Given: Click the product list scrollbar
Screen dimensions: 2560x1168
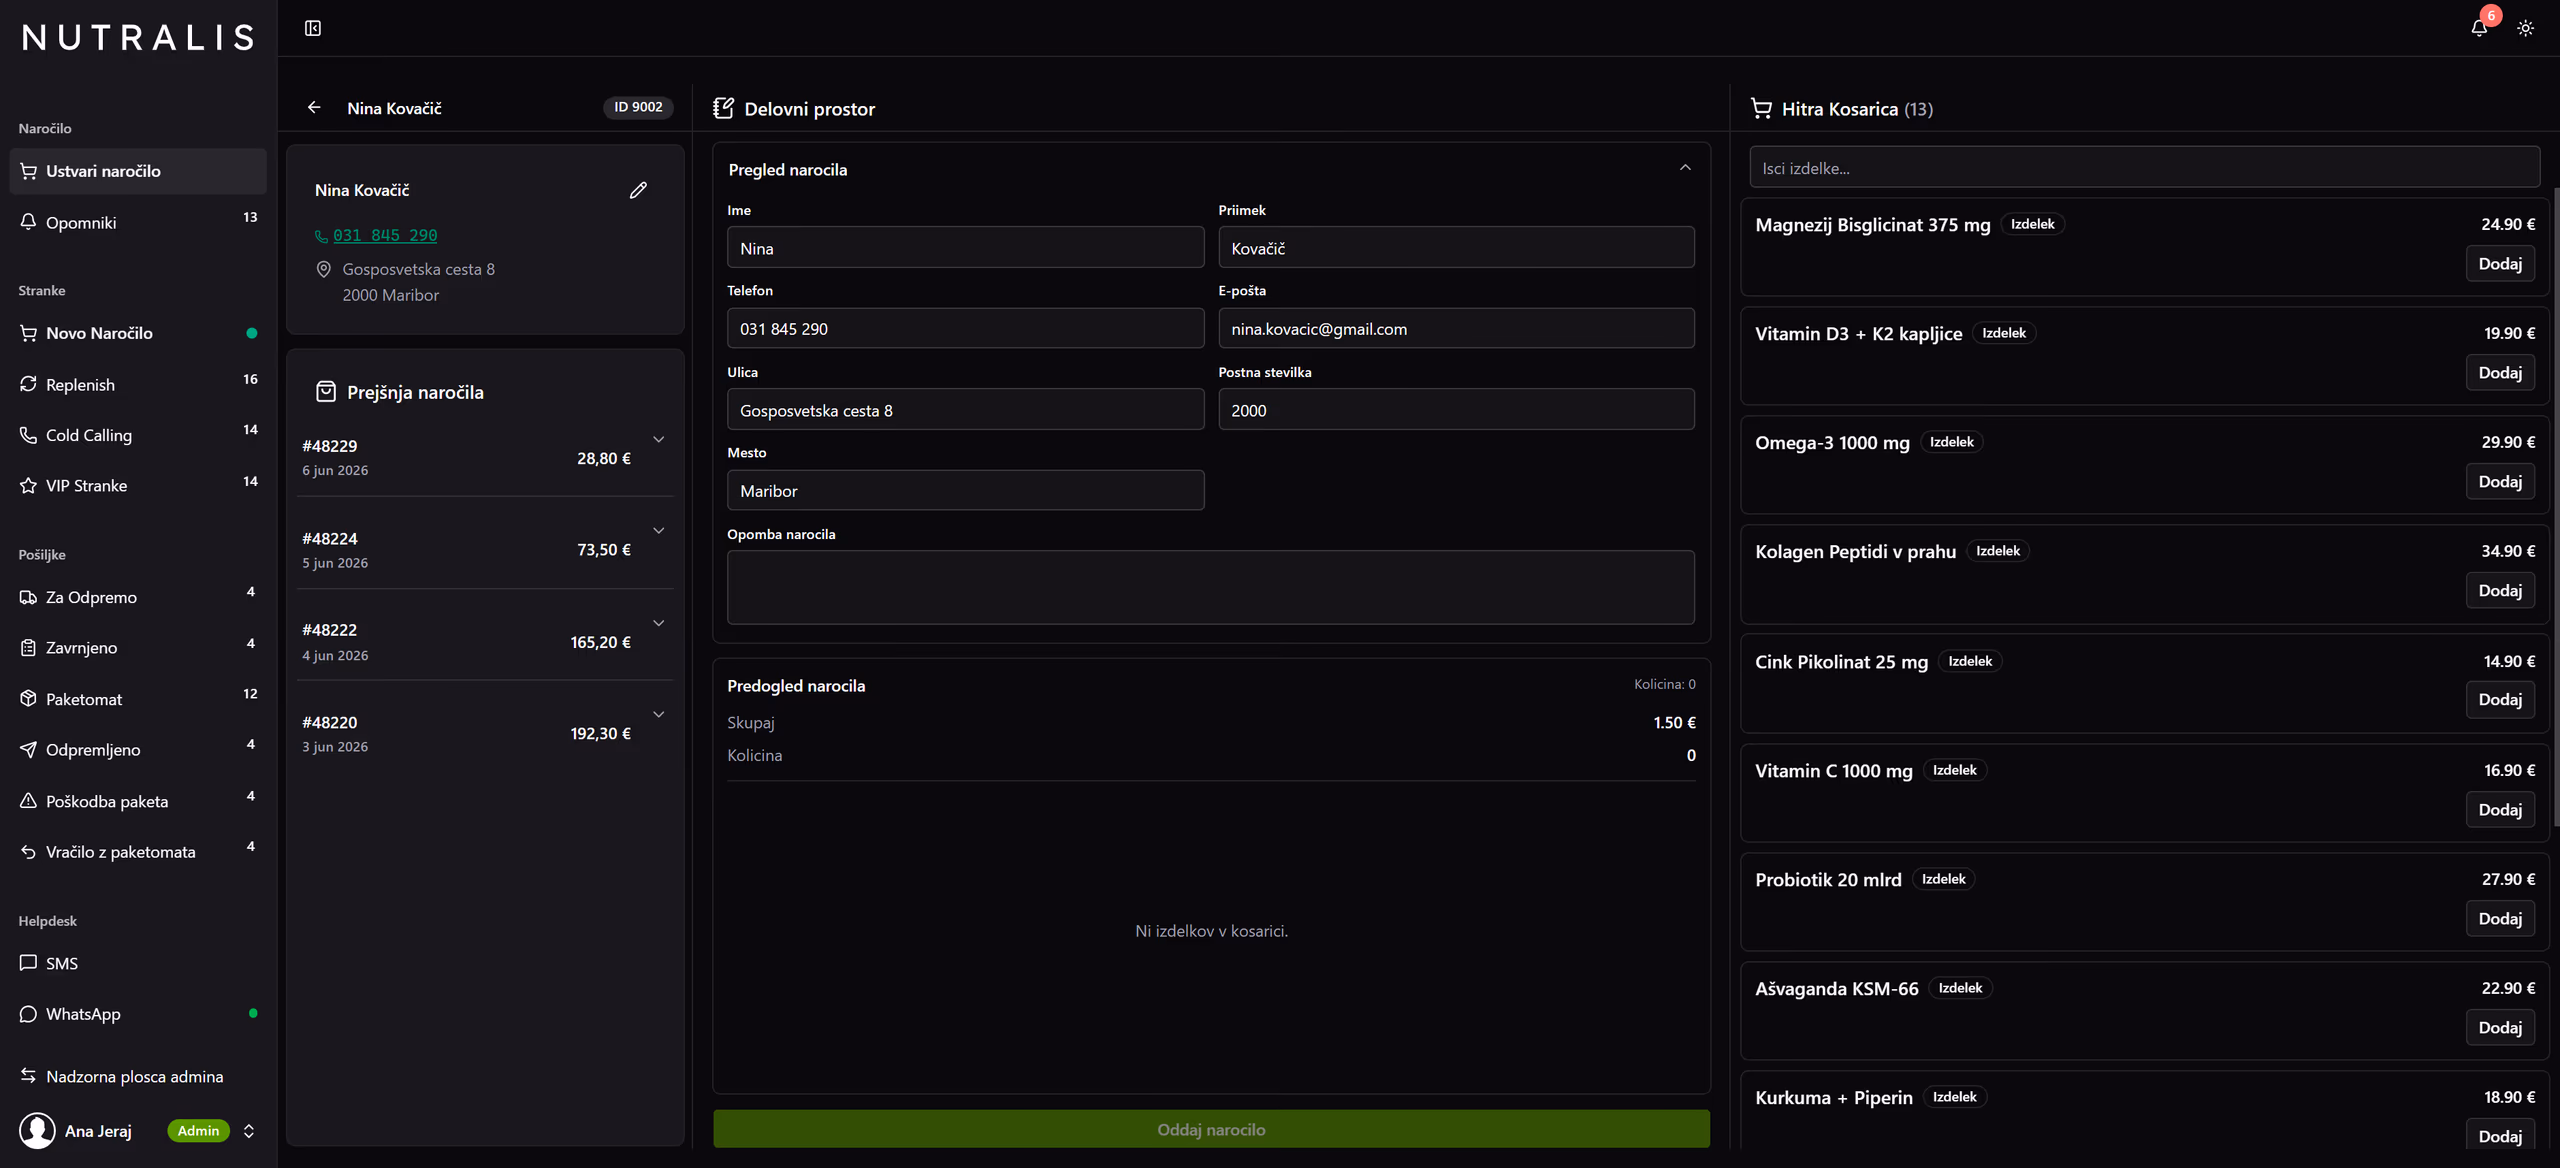Looking at the screenshot, I should tap(2555, 505).
